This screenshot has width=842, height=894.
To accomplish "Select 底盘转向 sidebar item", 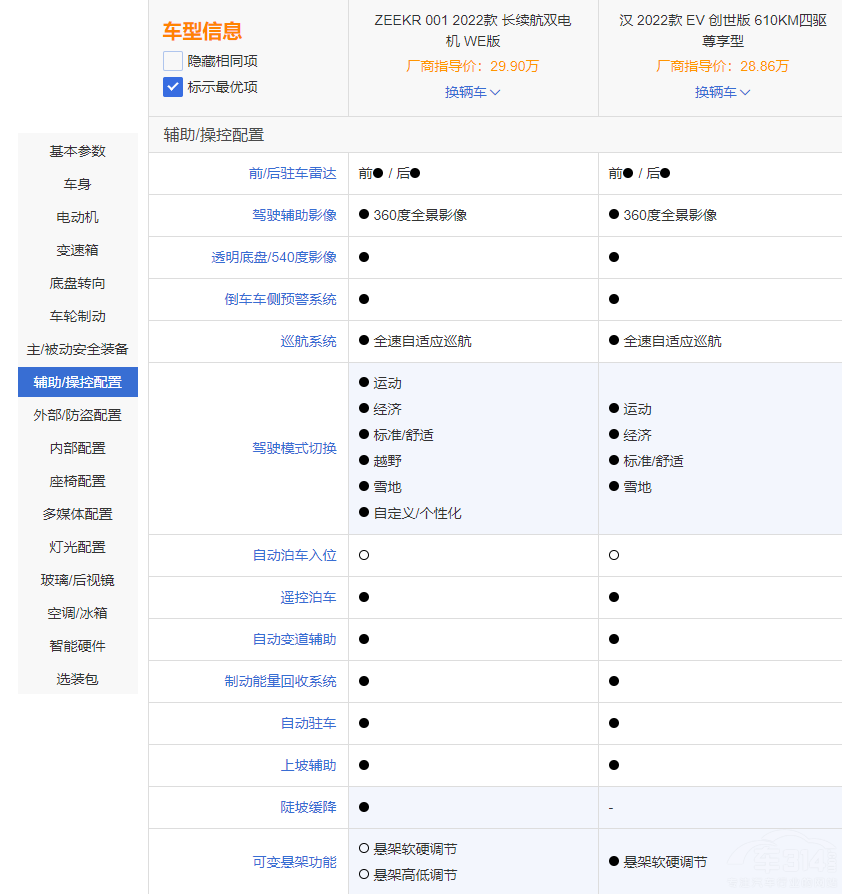I will point(78,283).
